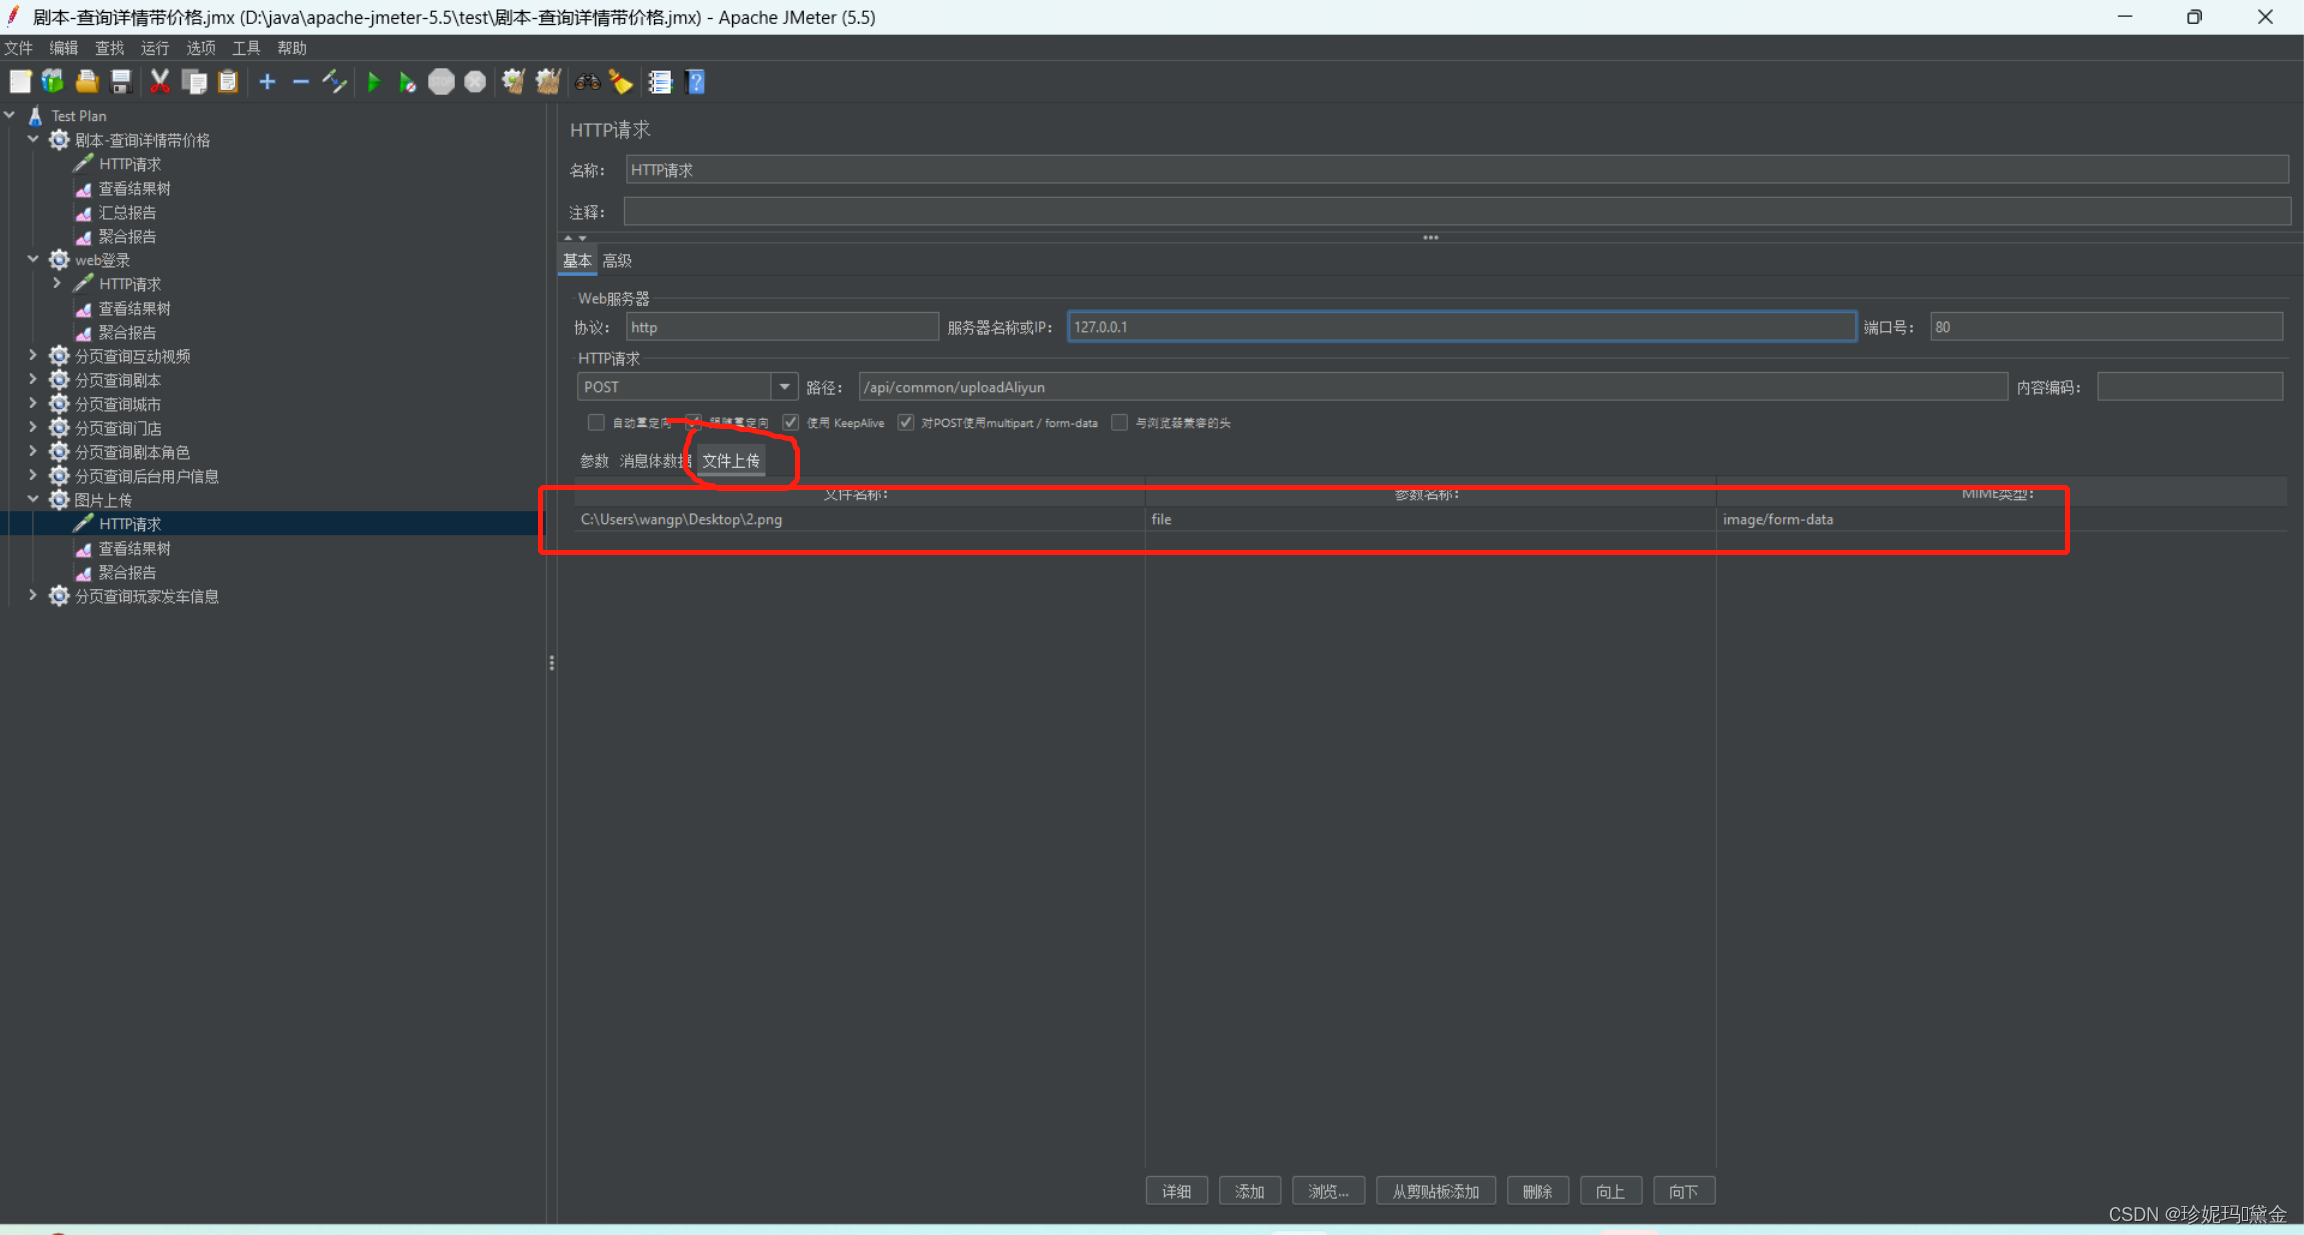The image size is (2304, 1235).
Task: Collapse the 图片上传 thread group
Action: pyautogui.click(x=33, y=500)
